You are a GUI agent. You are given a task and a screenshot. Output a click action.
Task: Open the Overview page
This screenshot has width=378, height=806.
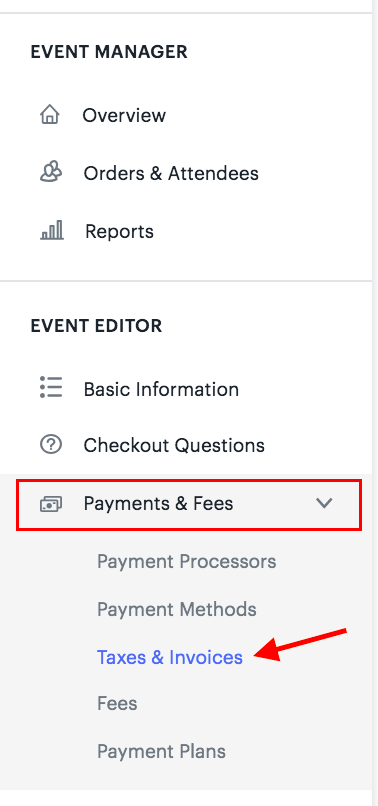(x=124, y=115)
